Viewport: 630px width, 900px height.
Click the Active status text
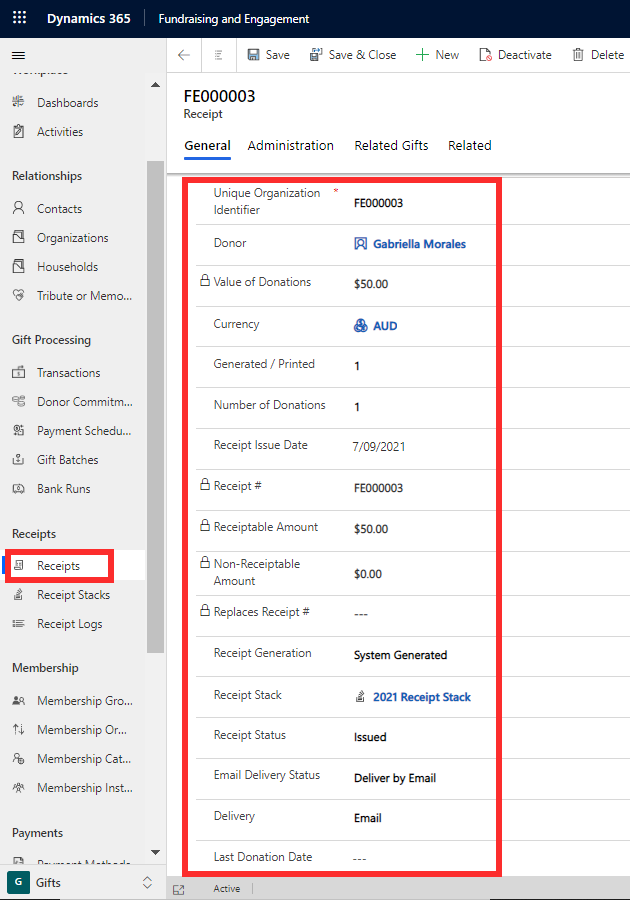click(227, 889)
